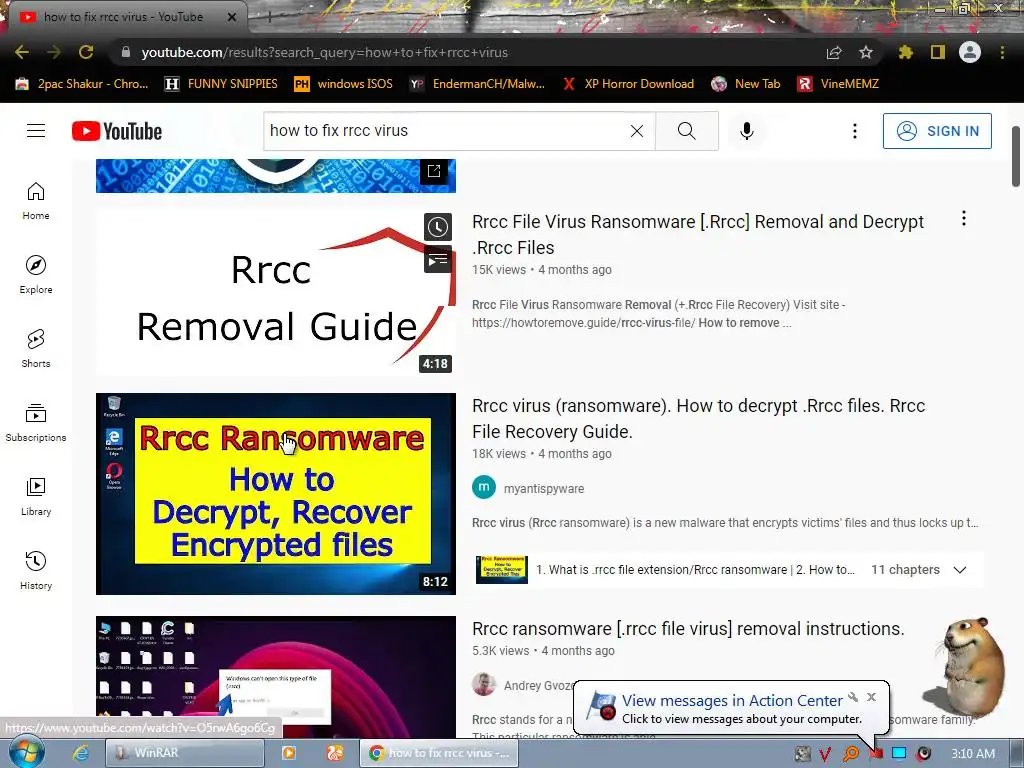Launch Internet Explorer from the taskbar
Screen dimensions: 1024x768
click(x=81, y=753)
